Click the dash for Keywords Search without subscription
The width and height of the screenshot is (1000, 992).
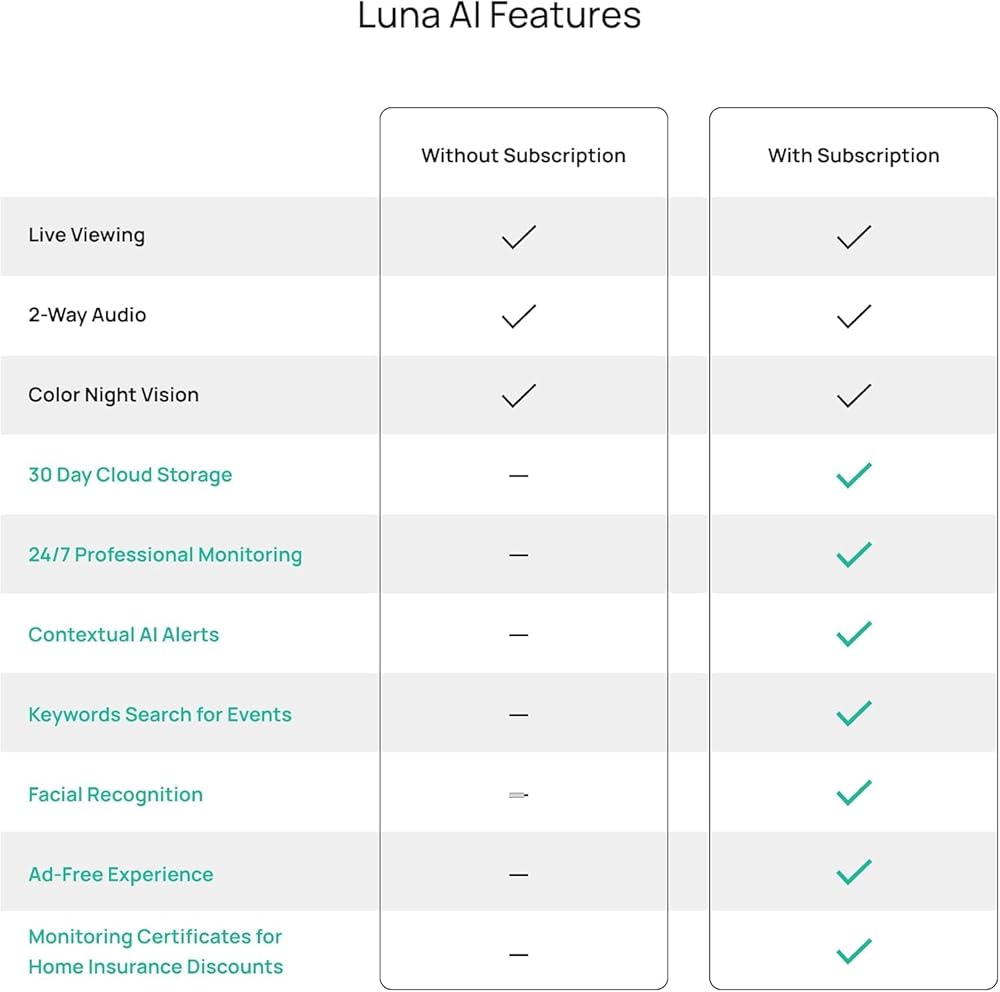pos(518,715)
